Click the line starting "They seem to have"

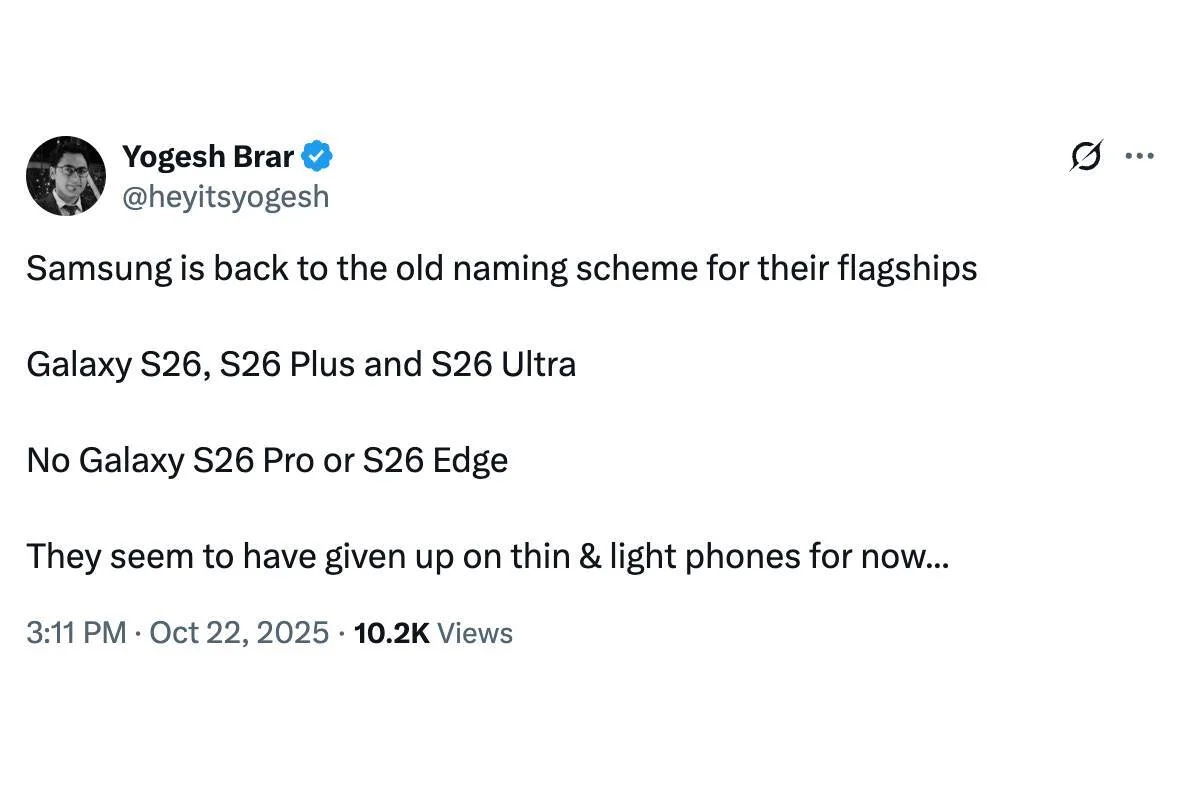click(487, 556)
